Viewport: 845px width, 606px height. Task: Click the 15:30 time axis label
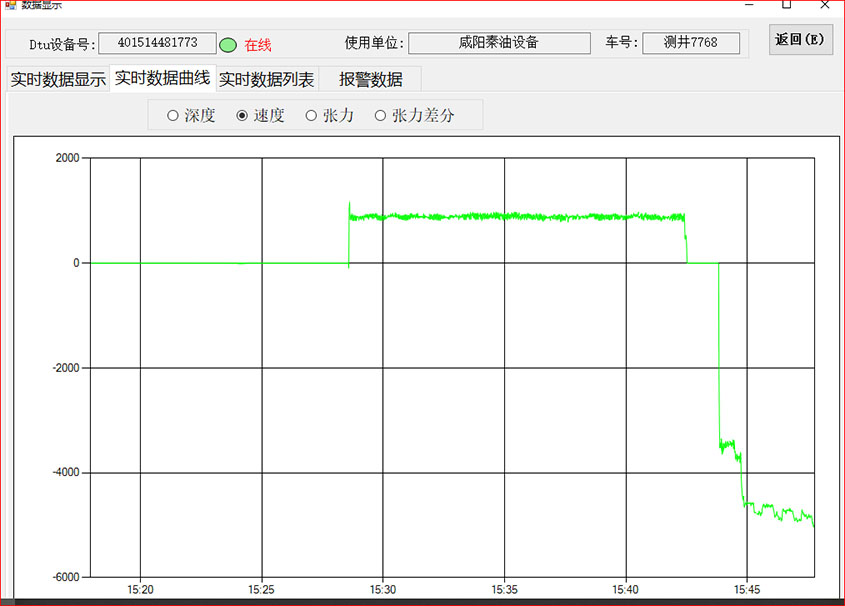(383, 590)
